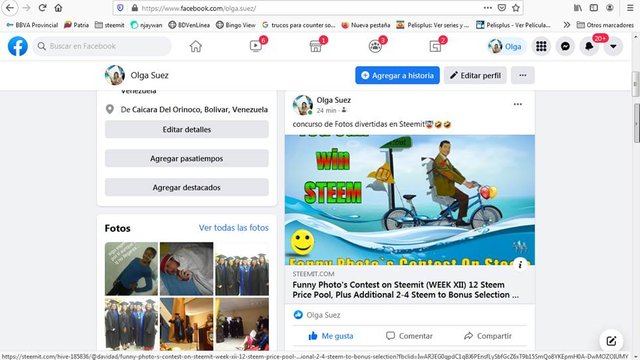Open the njaywan bookmark

(x=147, y=25)
